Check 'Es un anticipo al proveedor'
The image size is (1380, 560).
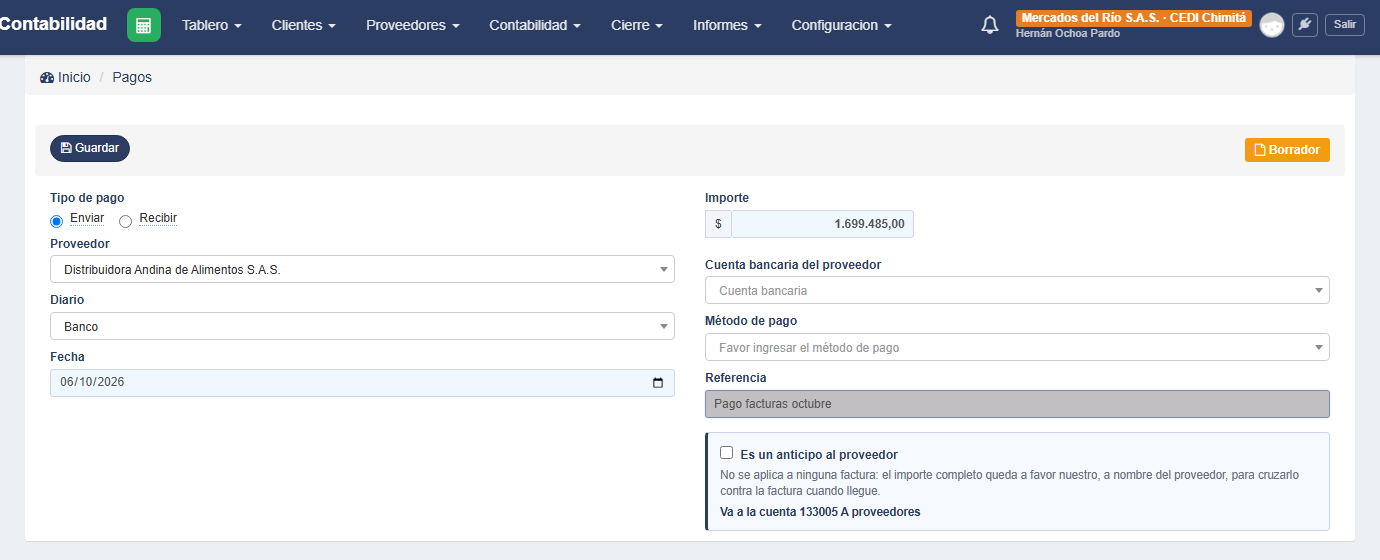pos(727,453)
